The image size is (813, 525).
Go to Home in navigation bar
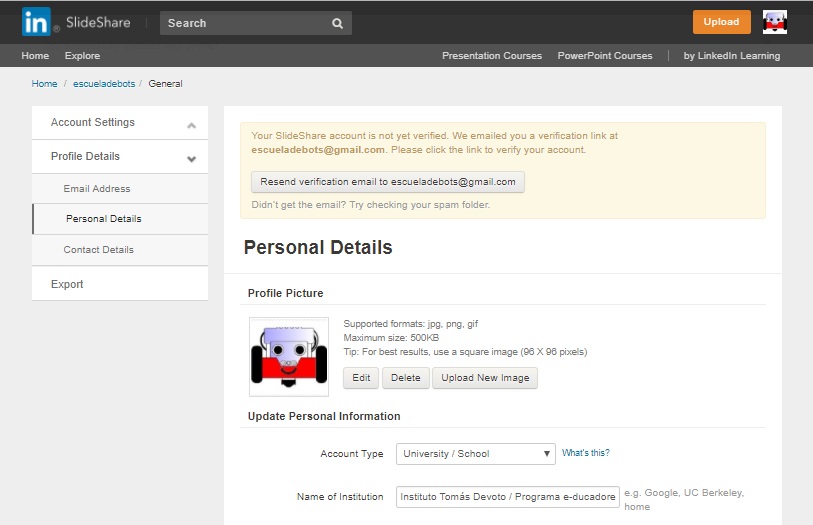click(x=35, y=56)
